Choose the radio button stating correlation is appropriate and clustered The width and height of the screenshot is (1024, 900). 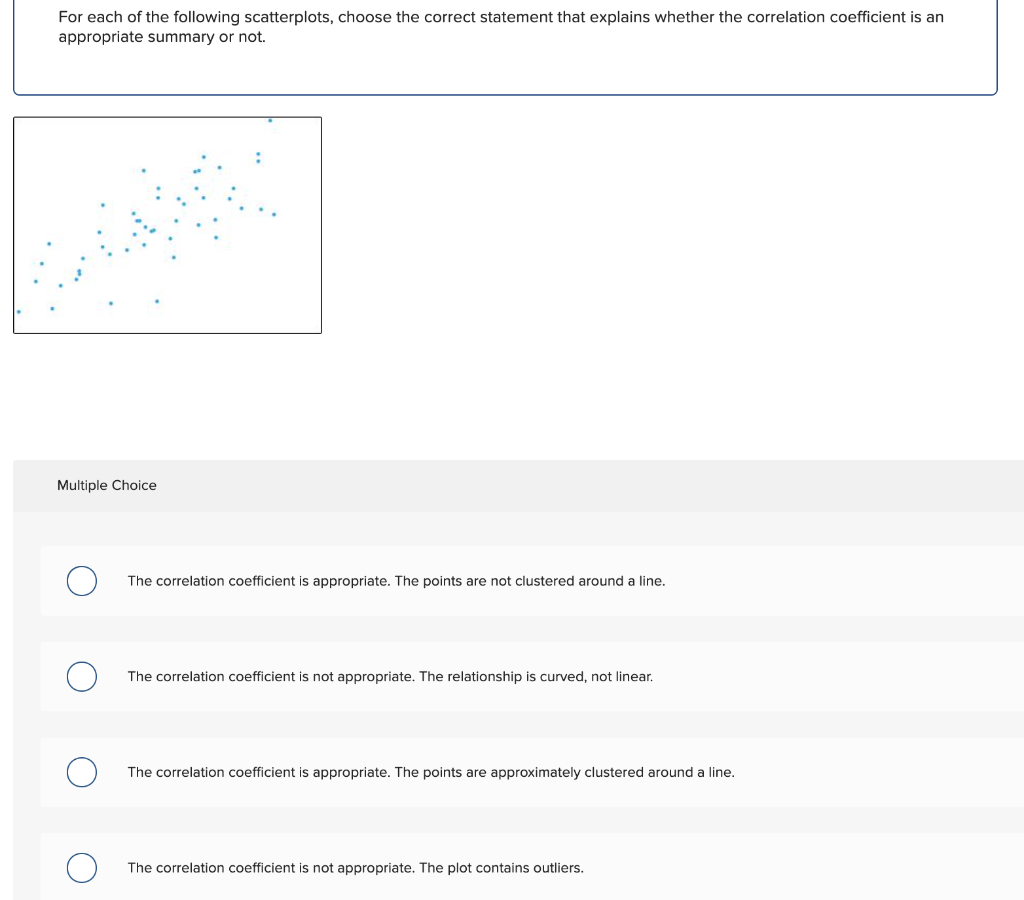tap(81, 772)
